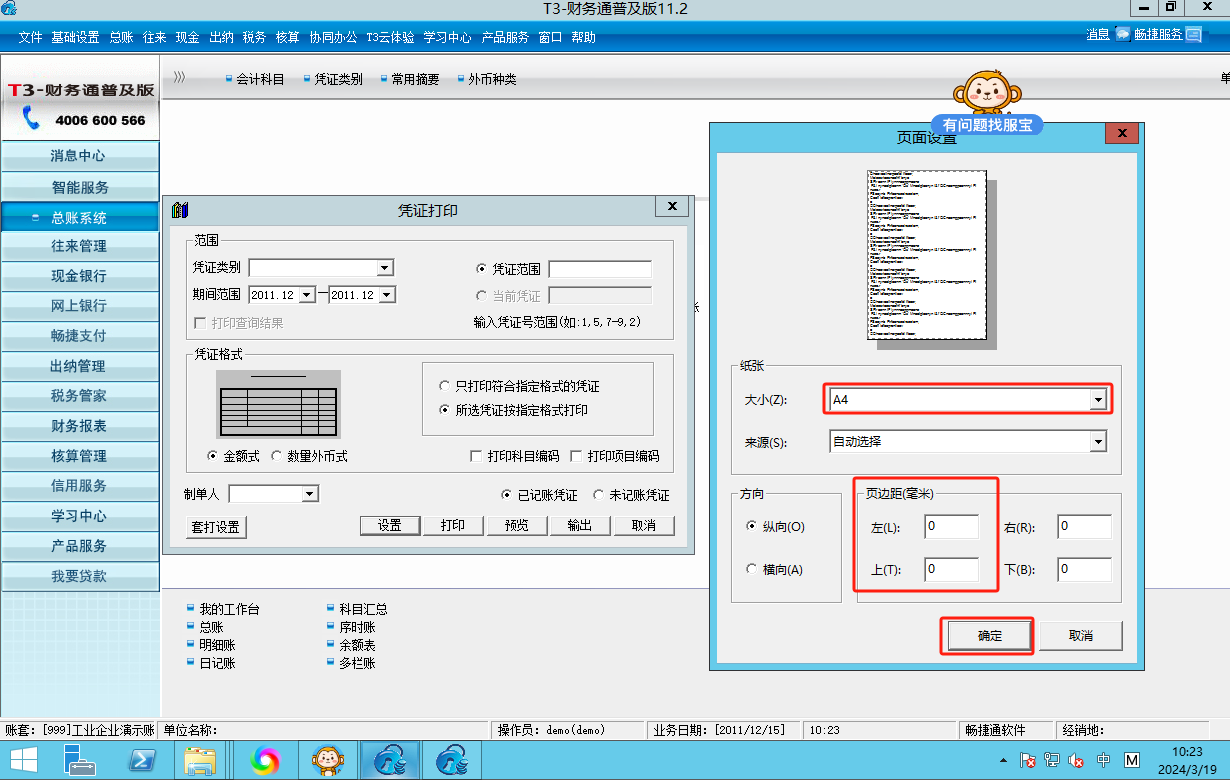1230x780 pixels.
Task: Choose 只打印符合指定格式的凭证 option
Action: 445,386
